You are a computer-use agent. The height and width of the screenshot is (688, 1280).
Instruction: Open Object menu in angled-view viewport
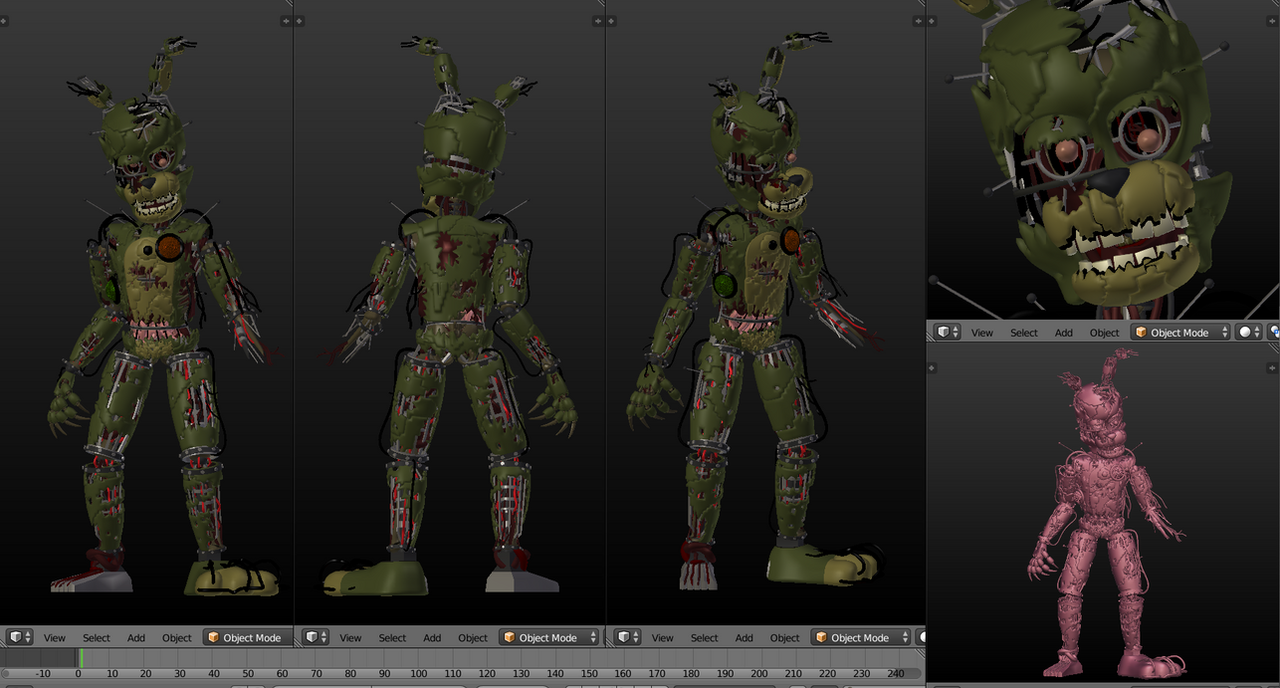tap(785, 637)
